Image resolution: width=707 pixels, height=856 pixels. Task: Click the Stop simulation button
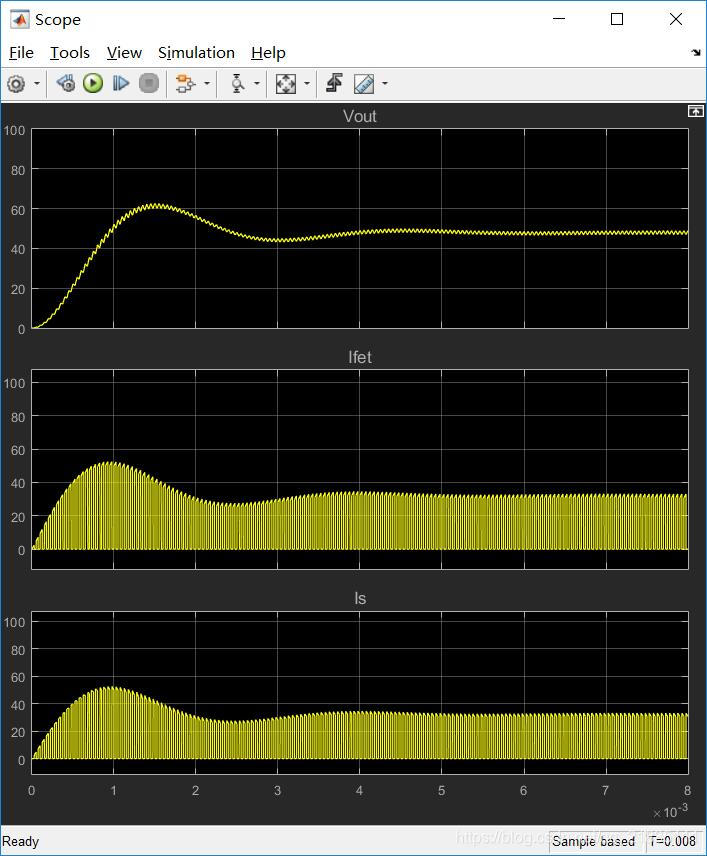click(x=148, y=84)
